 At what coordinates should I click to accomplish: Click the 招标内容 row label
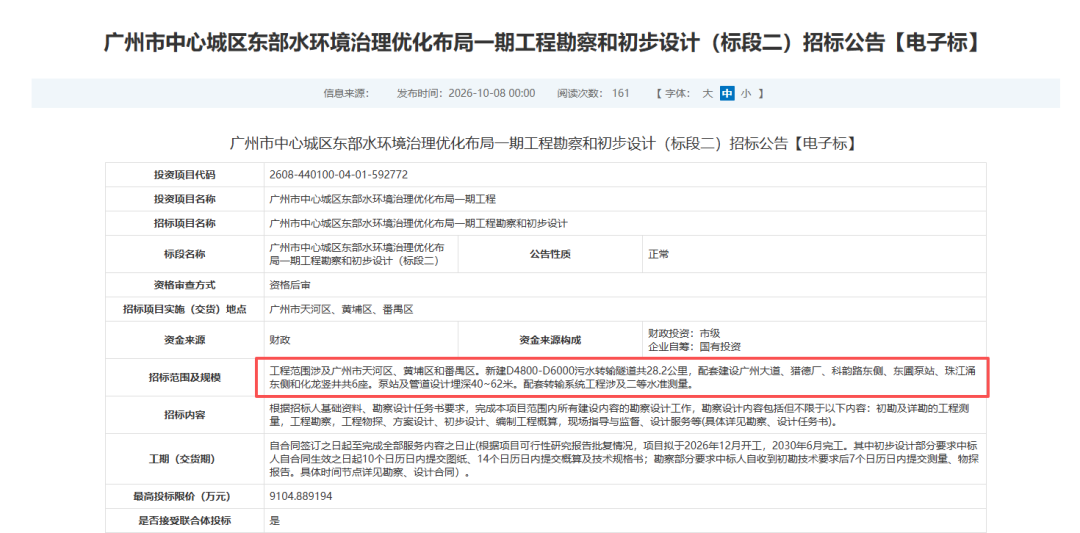pos(185,415)
